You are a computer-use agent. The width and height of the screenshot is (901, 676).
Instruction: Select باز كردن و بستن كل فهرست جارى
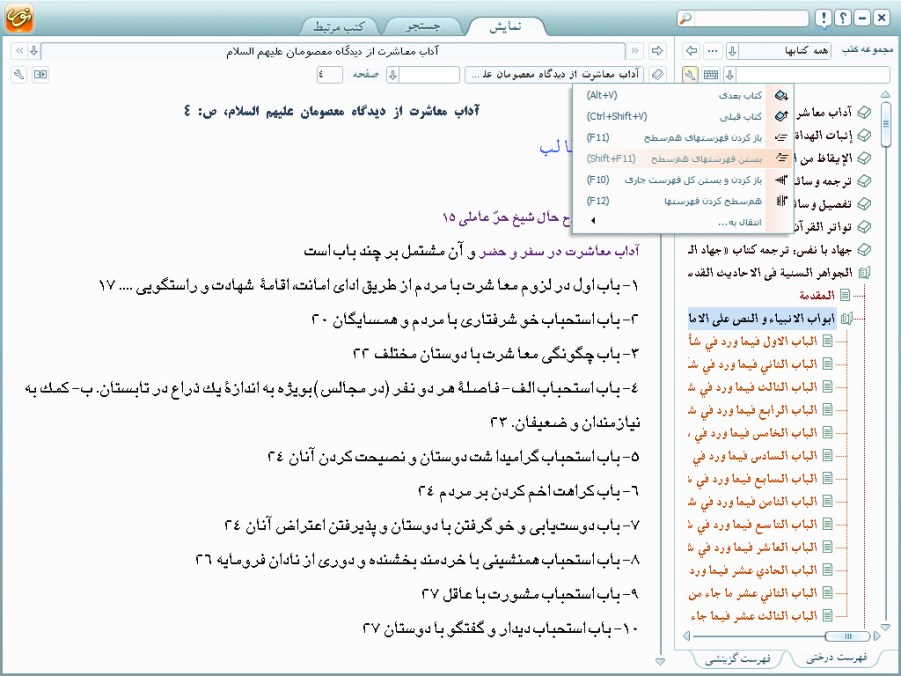click(682, 180)
